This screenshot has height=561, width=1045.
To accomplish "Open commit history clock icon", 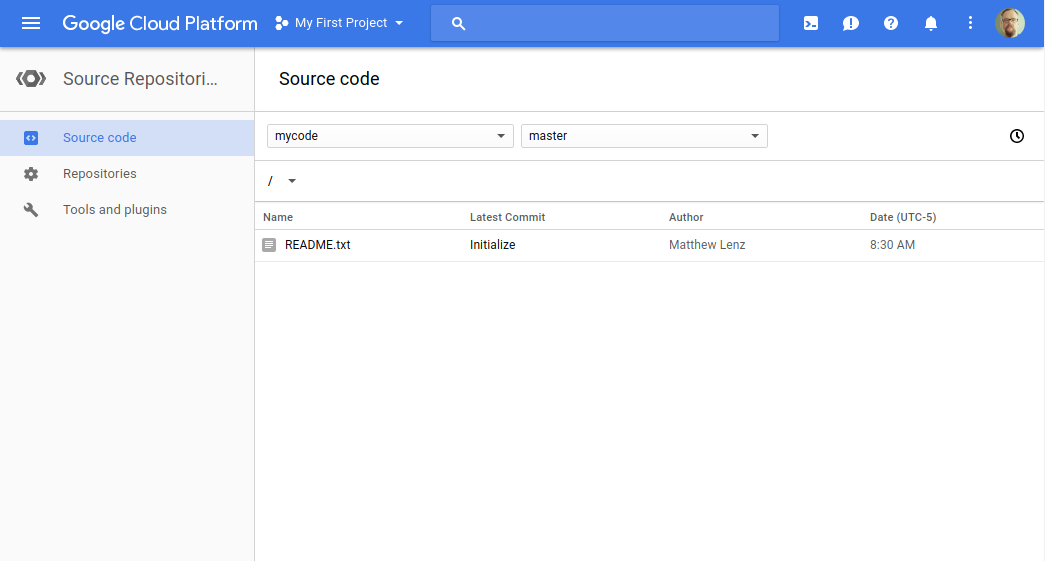I will pos(1016,136).
